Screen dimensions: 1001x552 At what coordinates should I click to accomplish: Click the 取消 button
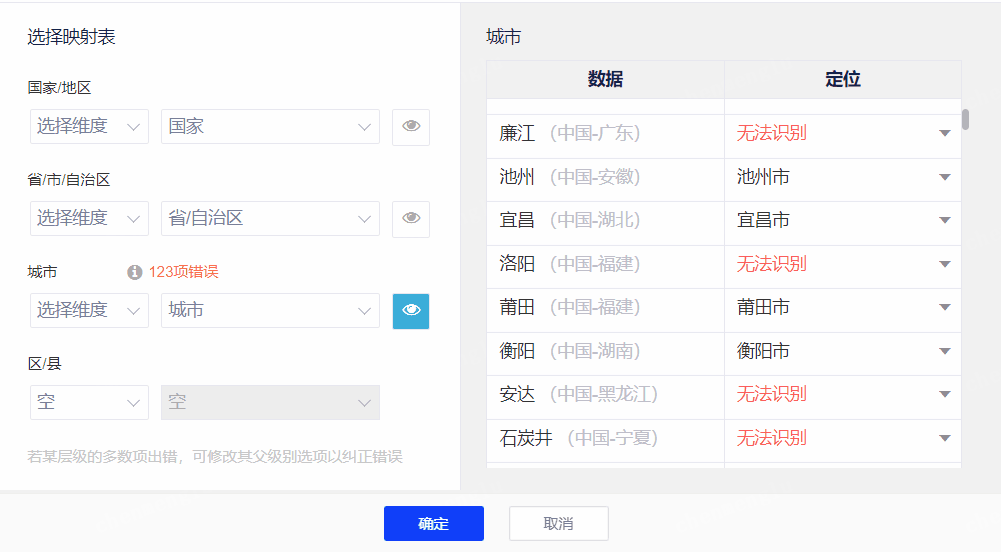pyautogui.click(x=558, y=524)
